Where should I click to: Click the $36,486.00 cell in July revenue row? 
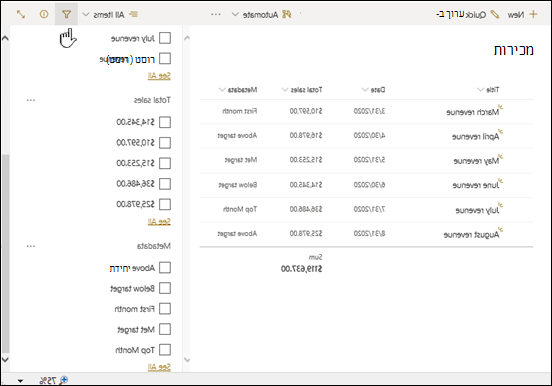306,209
